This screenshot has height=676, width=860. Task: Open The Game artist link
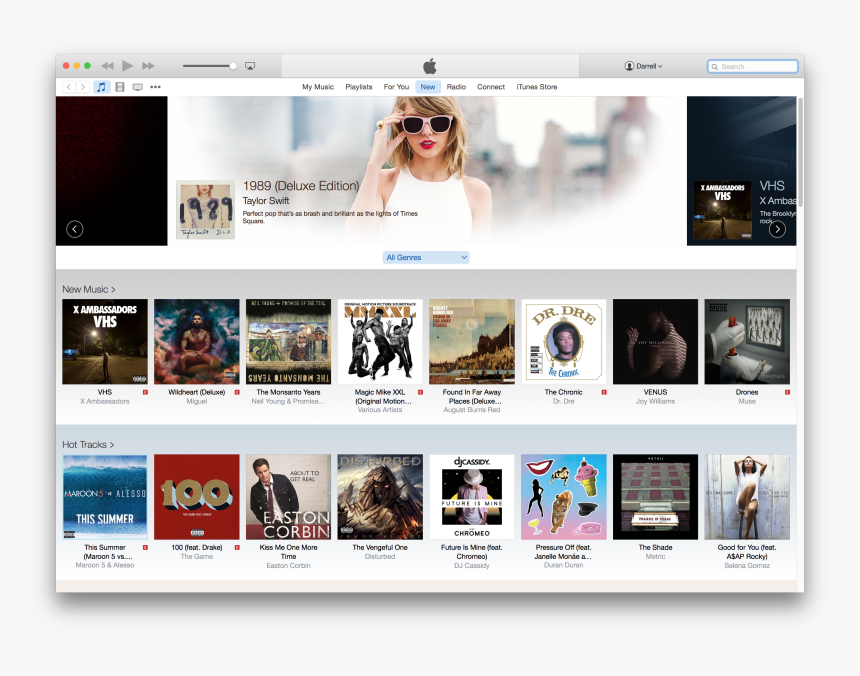coord(196,556)
